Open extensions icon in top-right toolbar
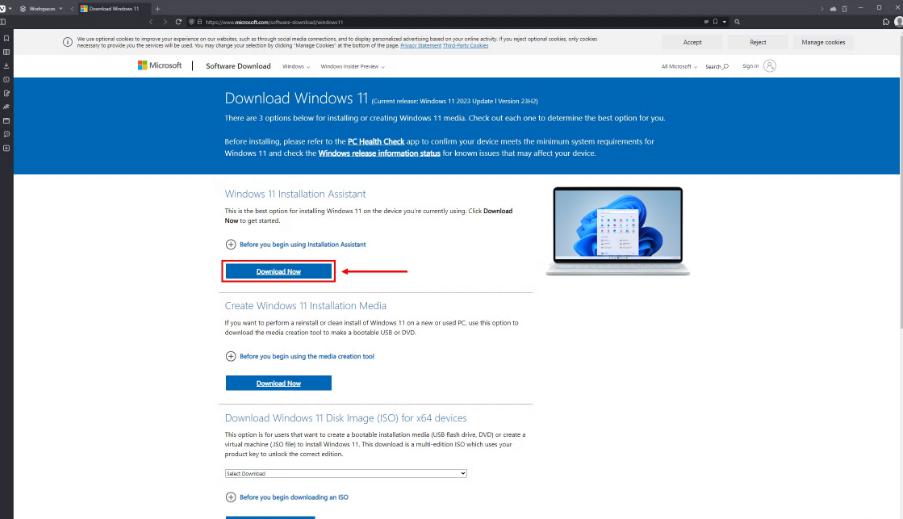Viewport: 903px width, 519px height. 886,22
